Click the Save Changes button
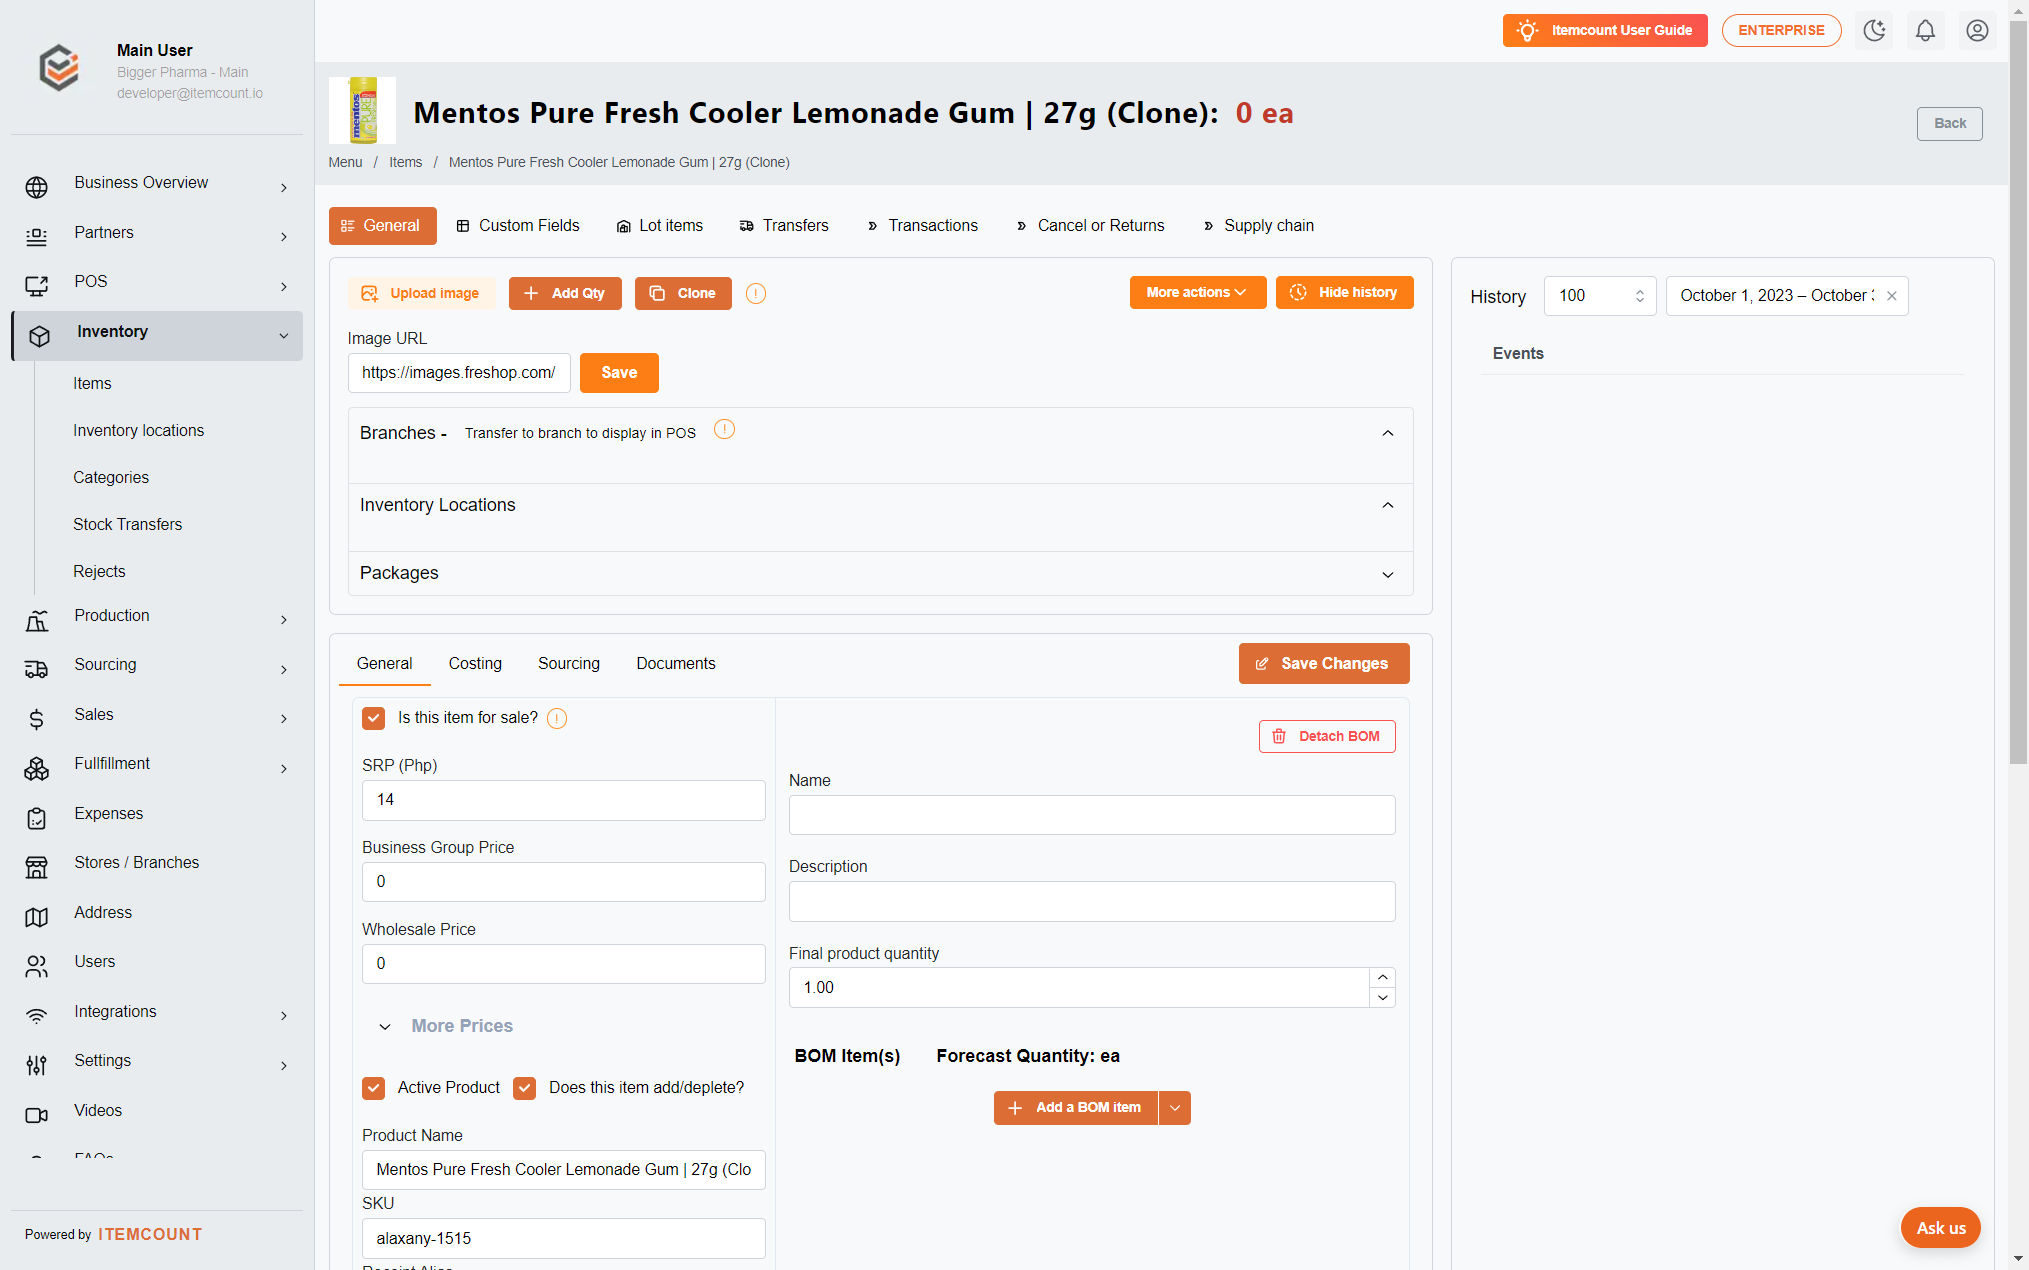Image resolution: width=2029 pixels, height=1270 pixels. point(1324,664)
